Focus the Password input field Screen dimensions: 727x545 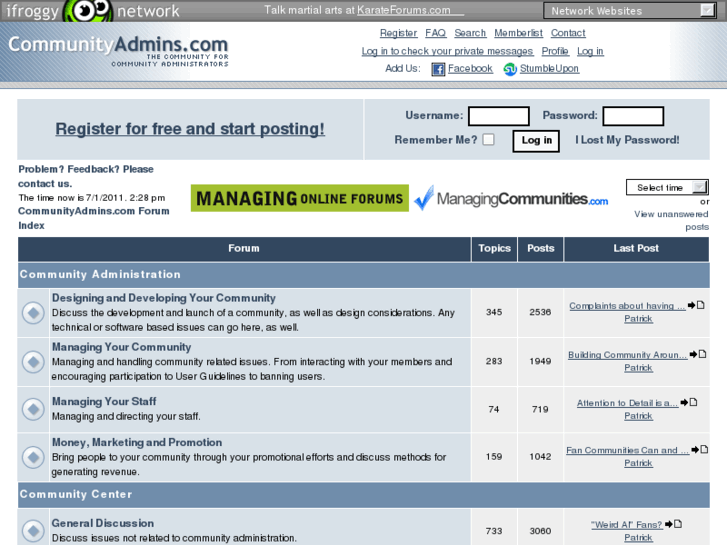(633, 116)
